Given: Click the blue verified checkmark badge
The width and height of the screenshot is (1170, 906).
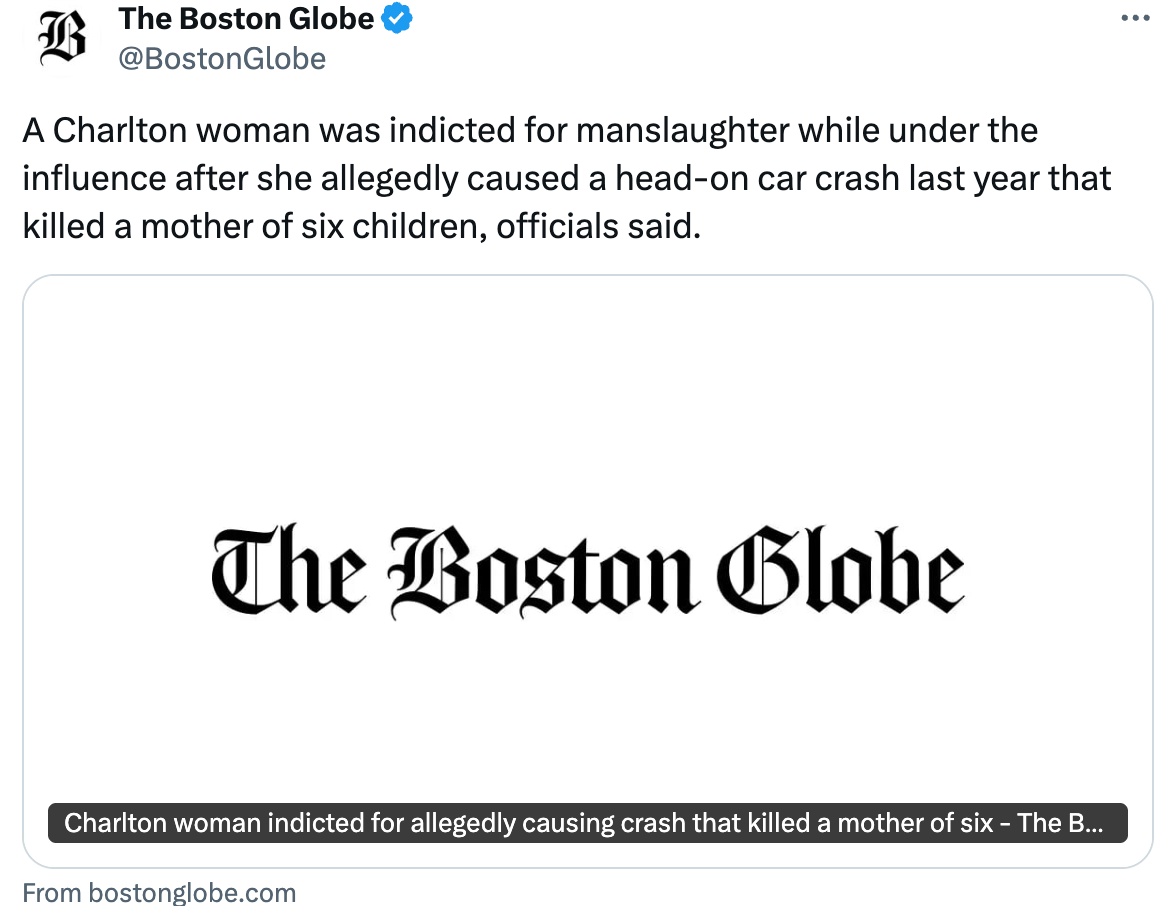Looking at the screenshot, I should (399, 18).
